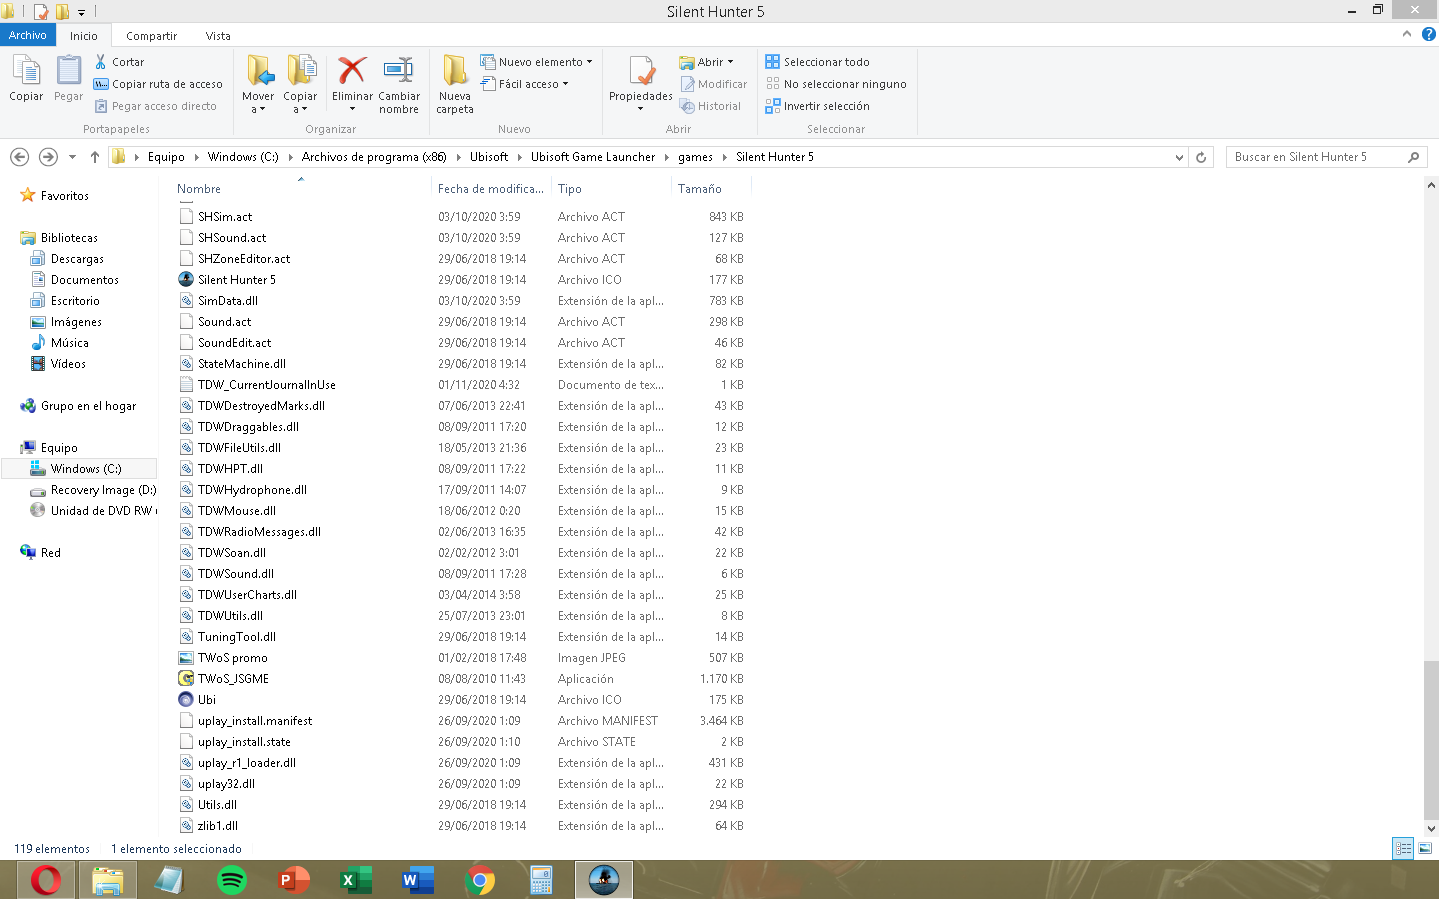Click Seleccionar todo
Screen dimensions: 1439x899
pos(817,62)
